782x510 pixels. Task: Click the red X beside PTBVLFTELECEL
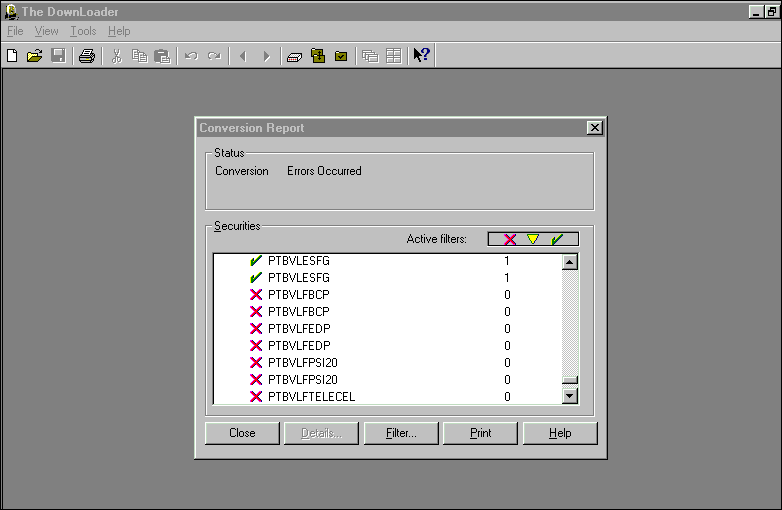[256, 396]
